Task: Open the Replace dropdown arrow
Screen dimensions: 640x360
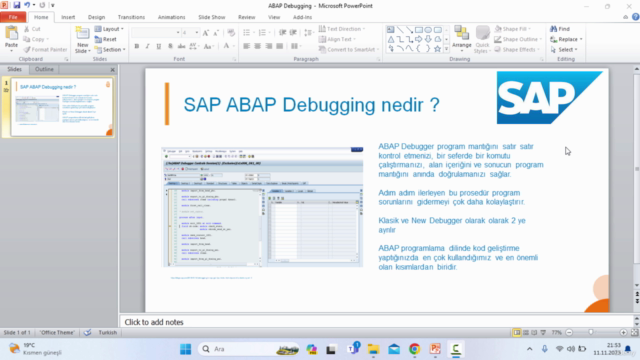Action: pos(581,39)
